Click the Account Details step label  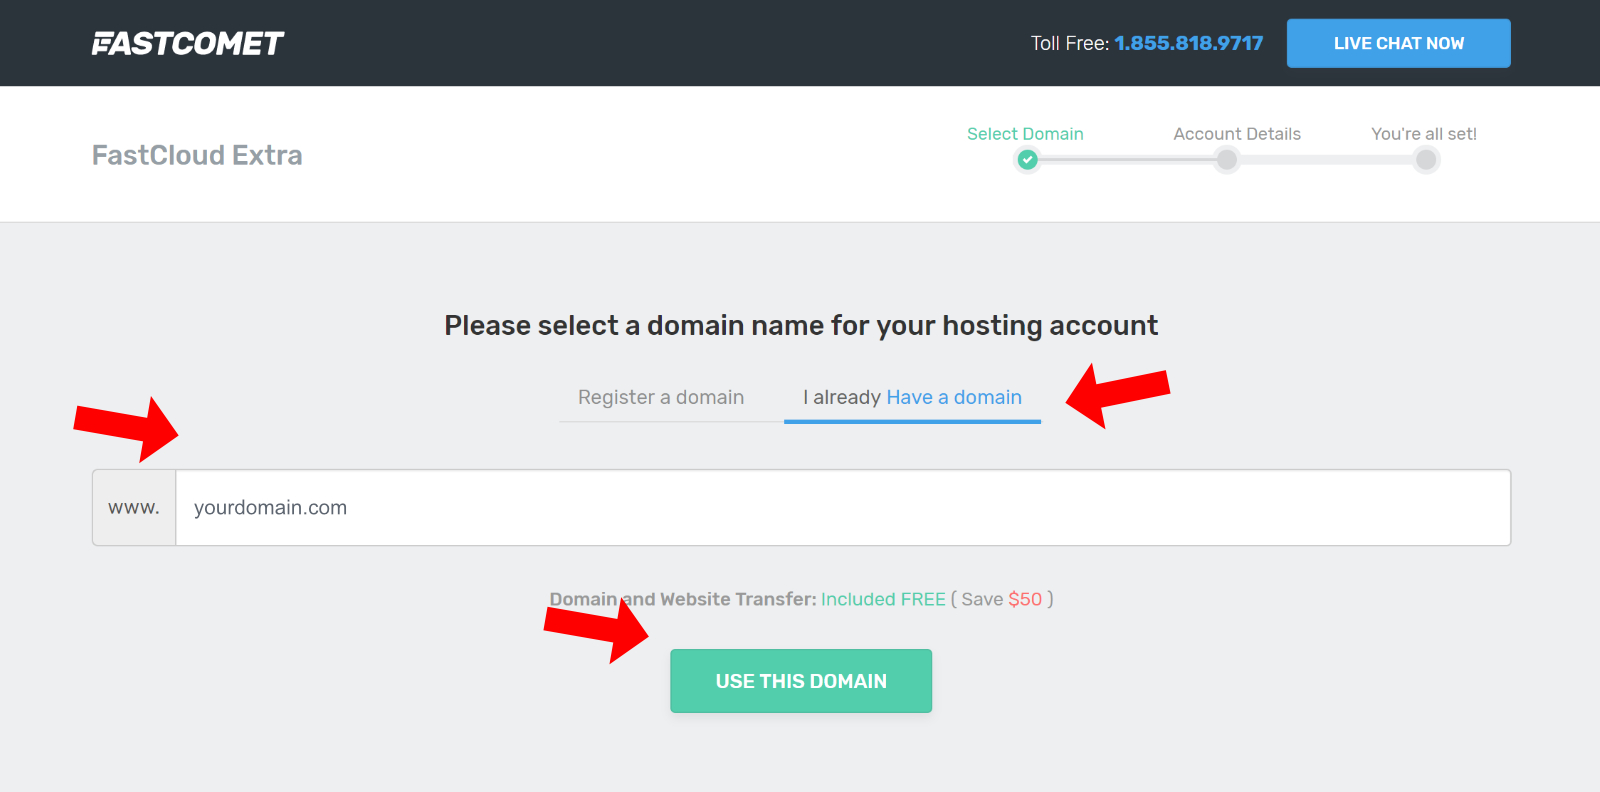(x=1237, y=134)
